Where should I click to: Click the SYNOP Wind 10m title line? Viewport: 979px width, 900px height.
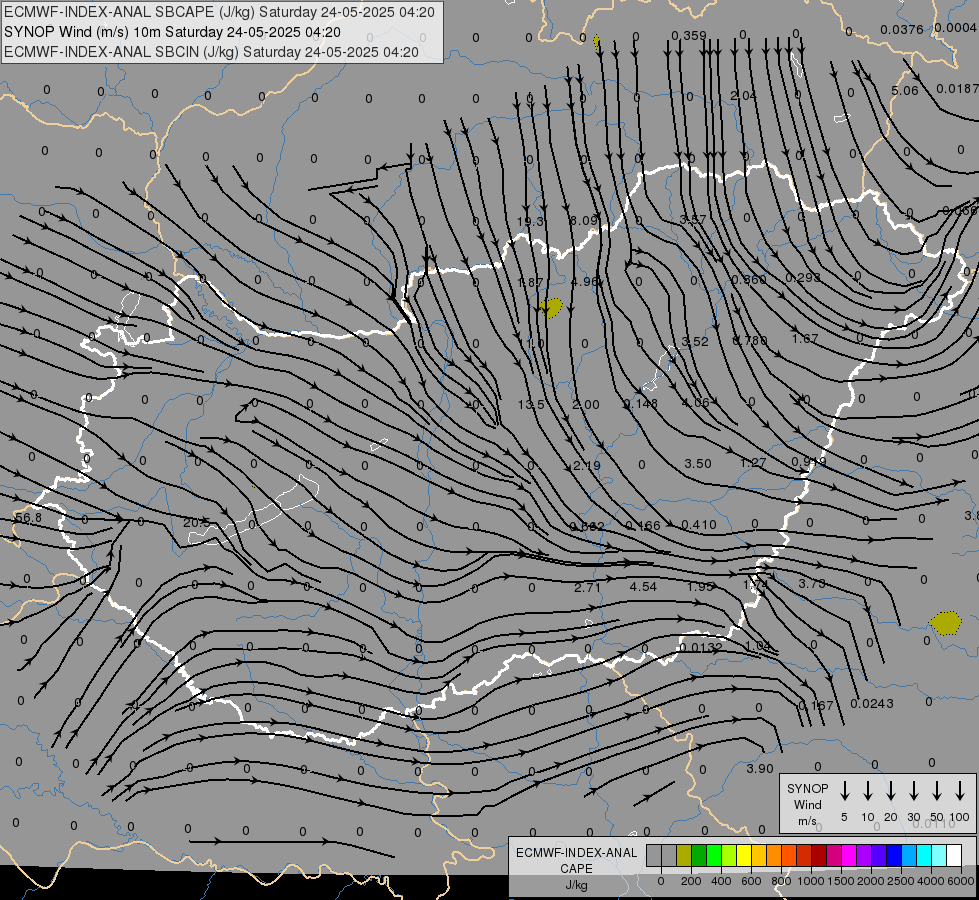pos(172,32)
